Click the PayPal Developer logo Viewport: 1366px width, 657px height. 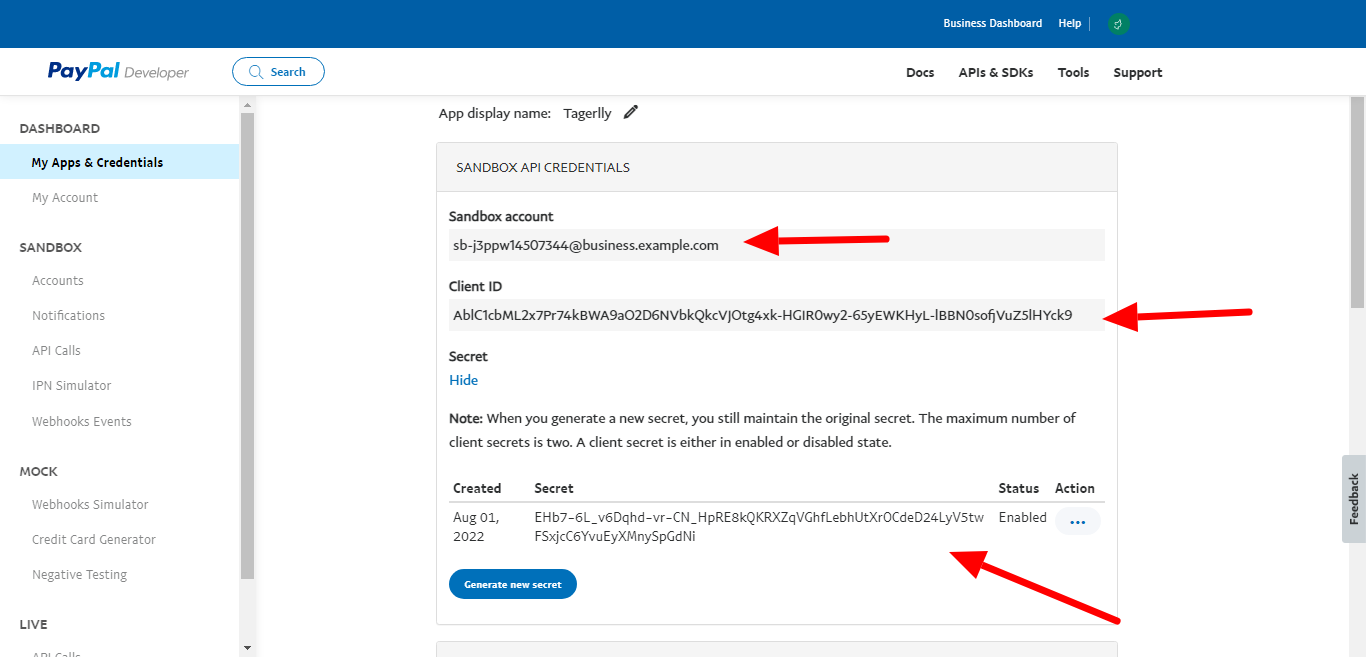pos(118,71)
